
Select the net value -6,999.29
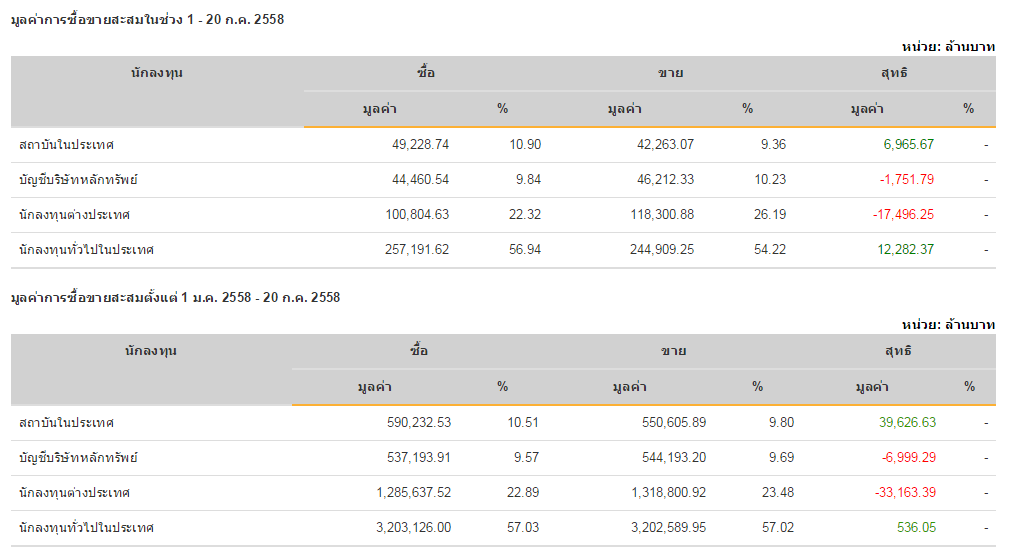(909, 458)
